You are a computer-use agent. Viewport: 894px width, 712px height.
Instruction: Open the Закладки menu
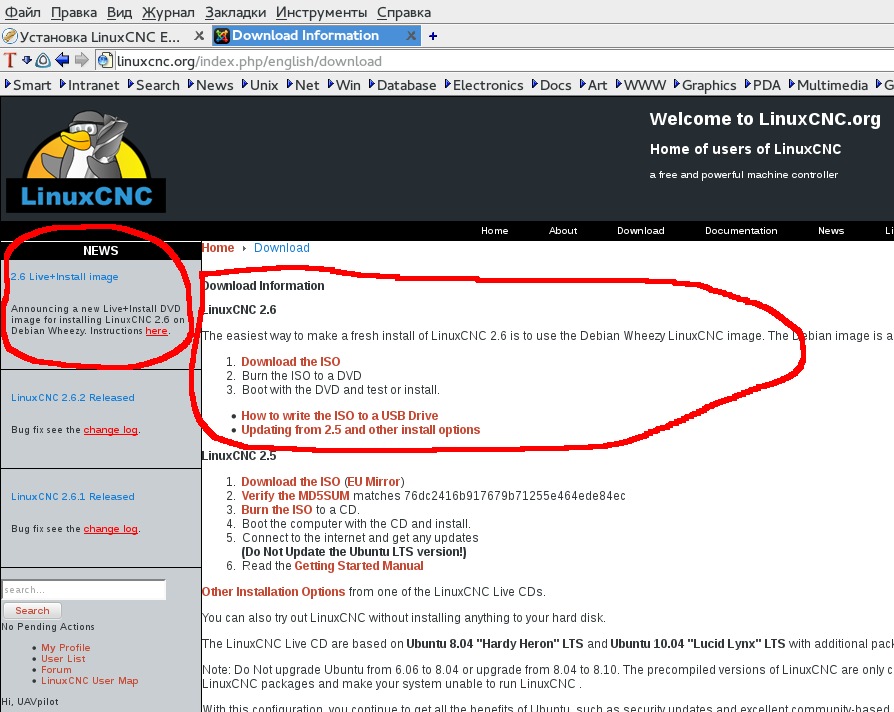(235, 12)
